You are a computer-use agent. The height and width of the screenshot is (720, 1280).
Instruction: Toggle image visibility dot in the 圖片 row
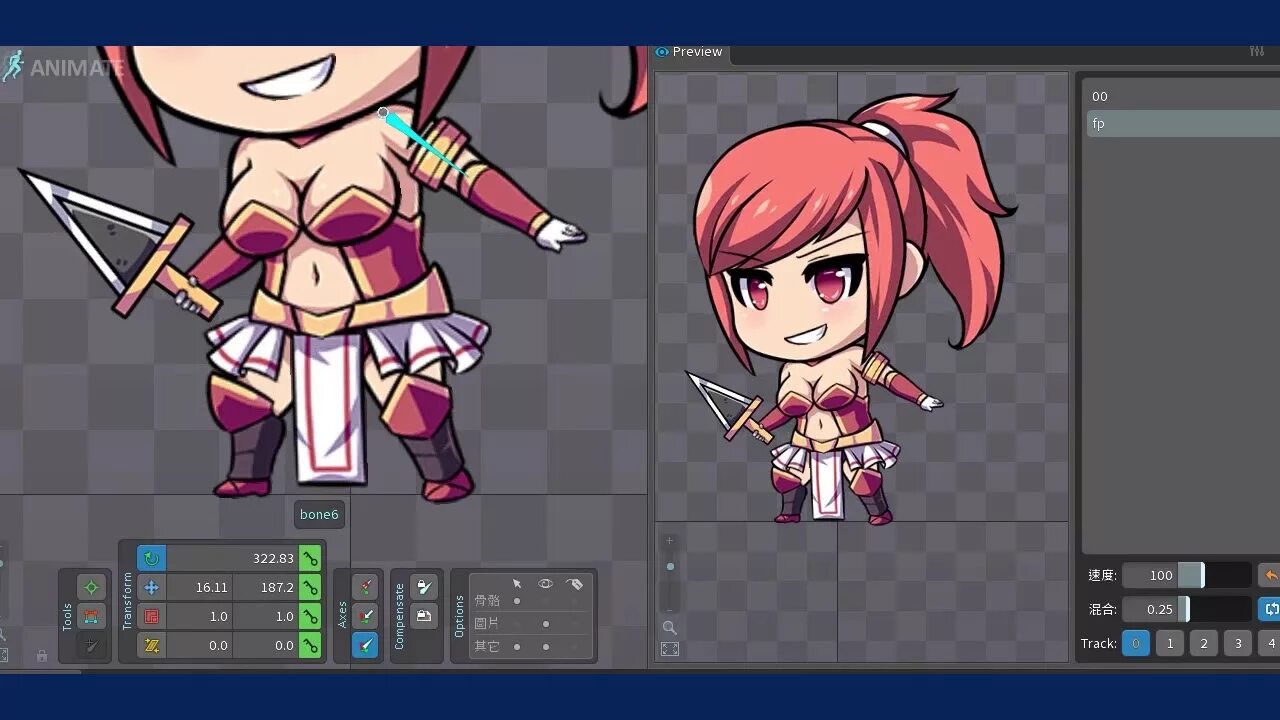[x=546, y=624]
